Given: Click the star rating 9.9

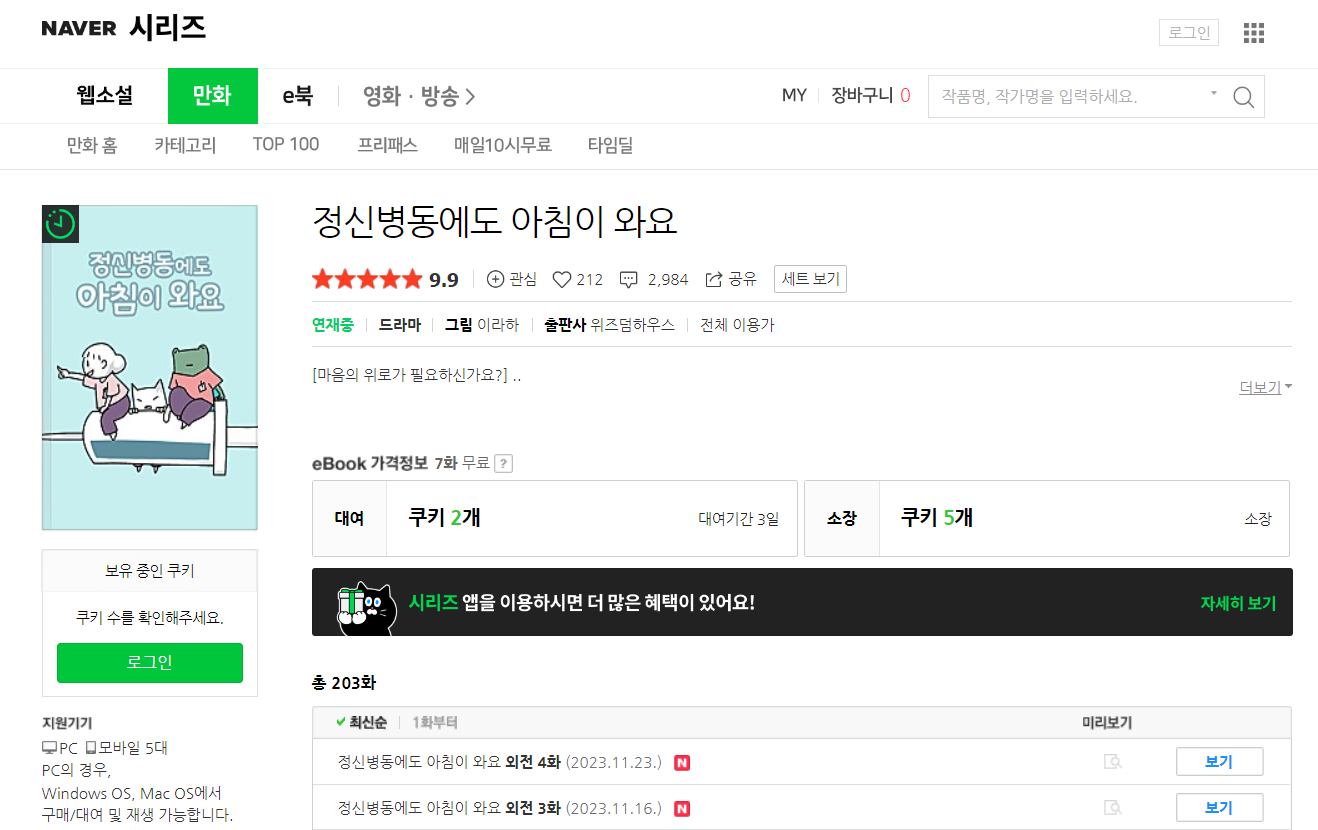Looking at the screenshot, I should tap(385, 279).
